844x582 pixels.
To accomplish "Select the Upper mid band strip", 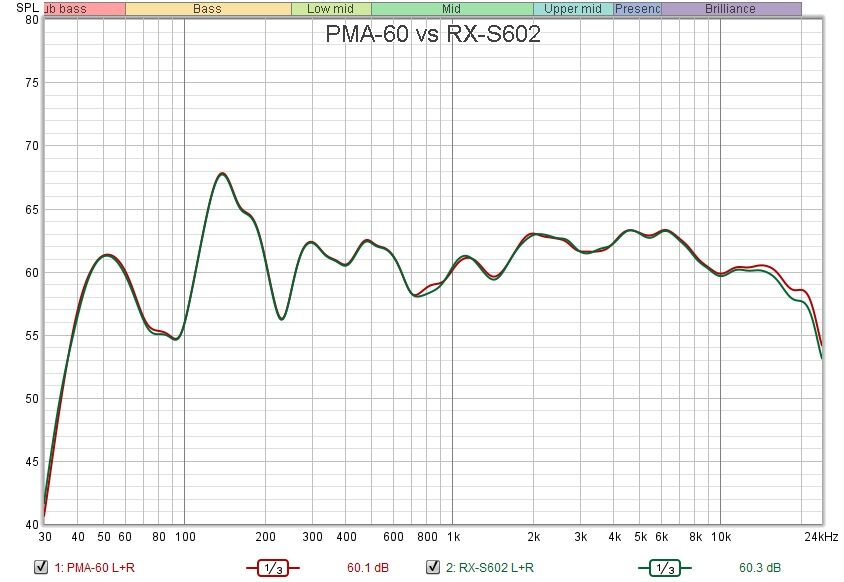I will point(572,9).
